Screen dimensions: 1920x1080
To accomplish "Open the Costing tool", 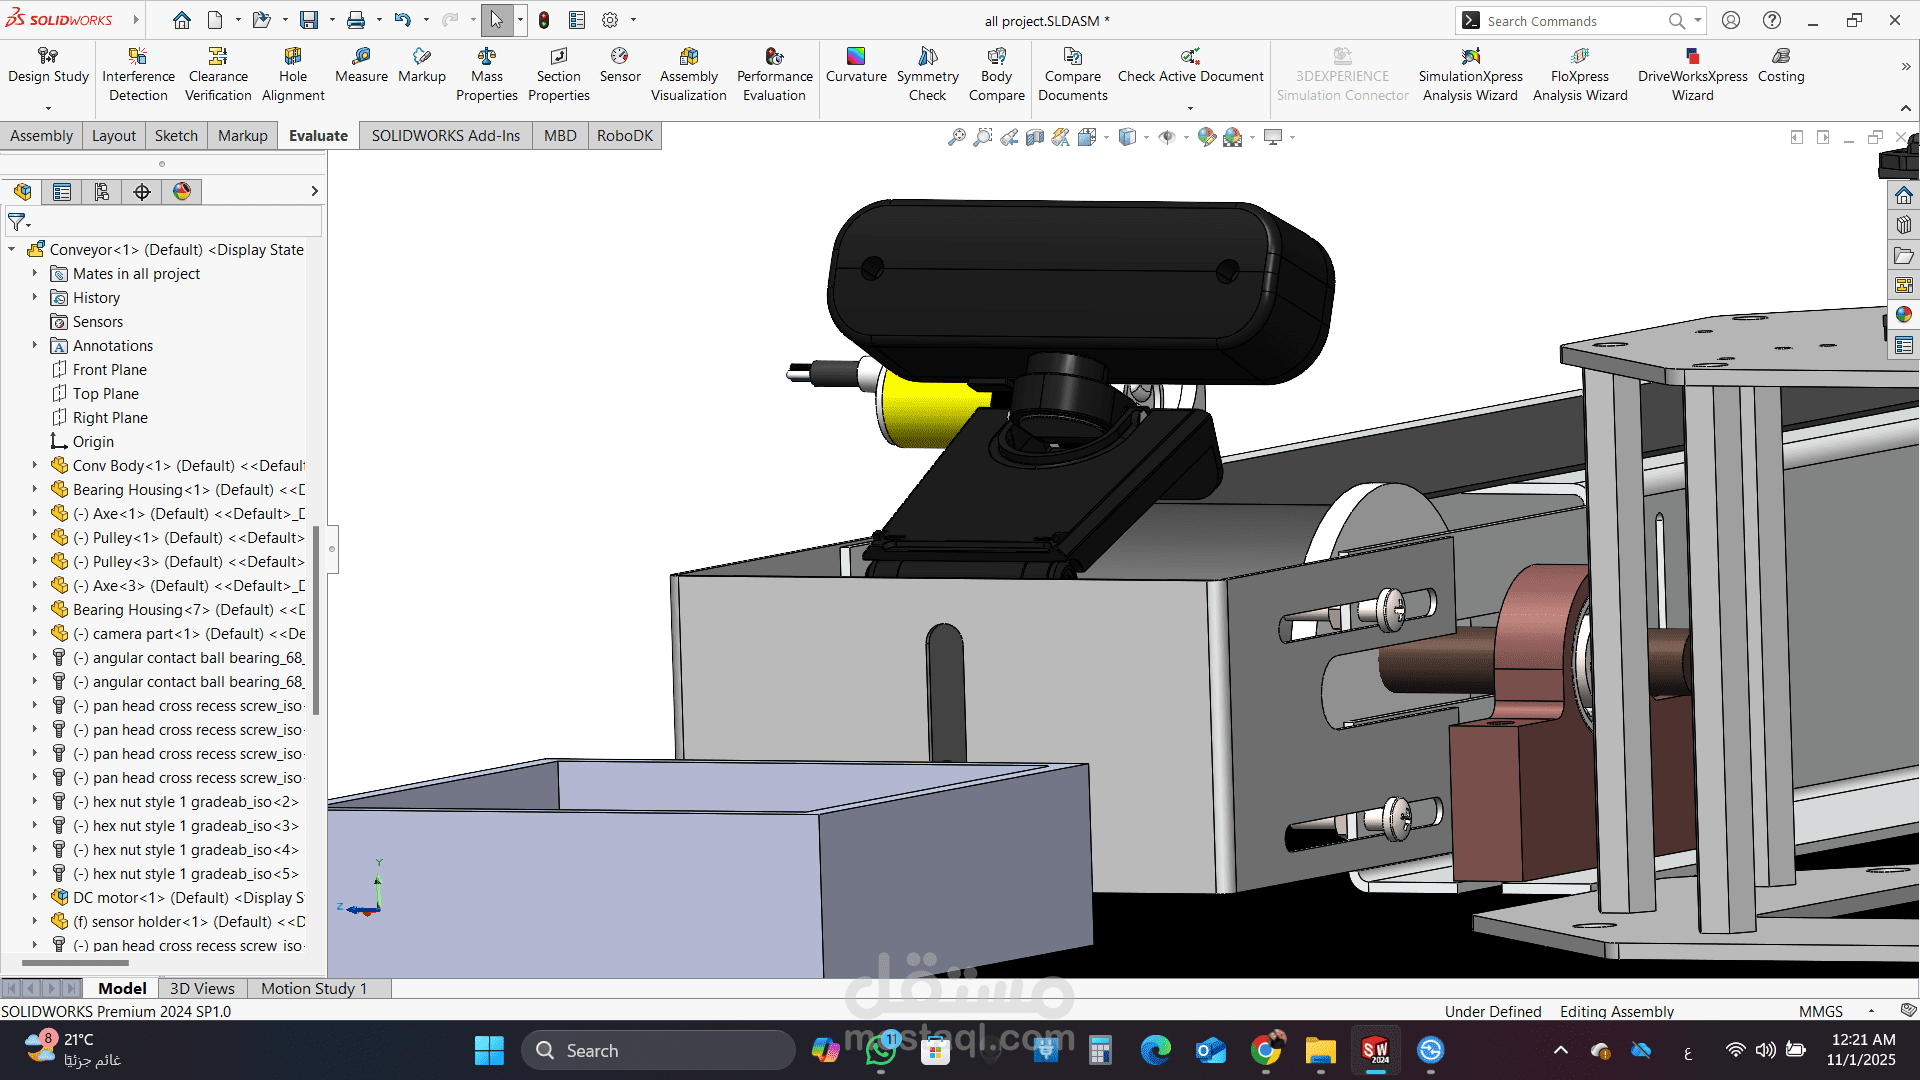I will [x=1781, y=66].
